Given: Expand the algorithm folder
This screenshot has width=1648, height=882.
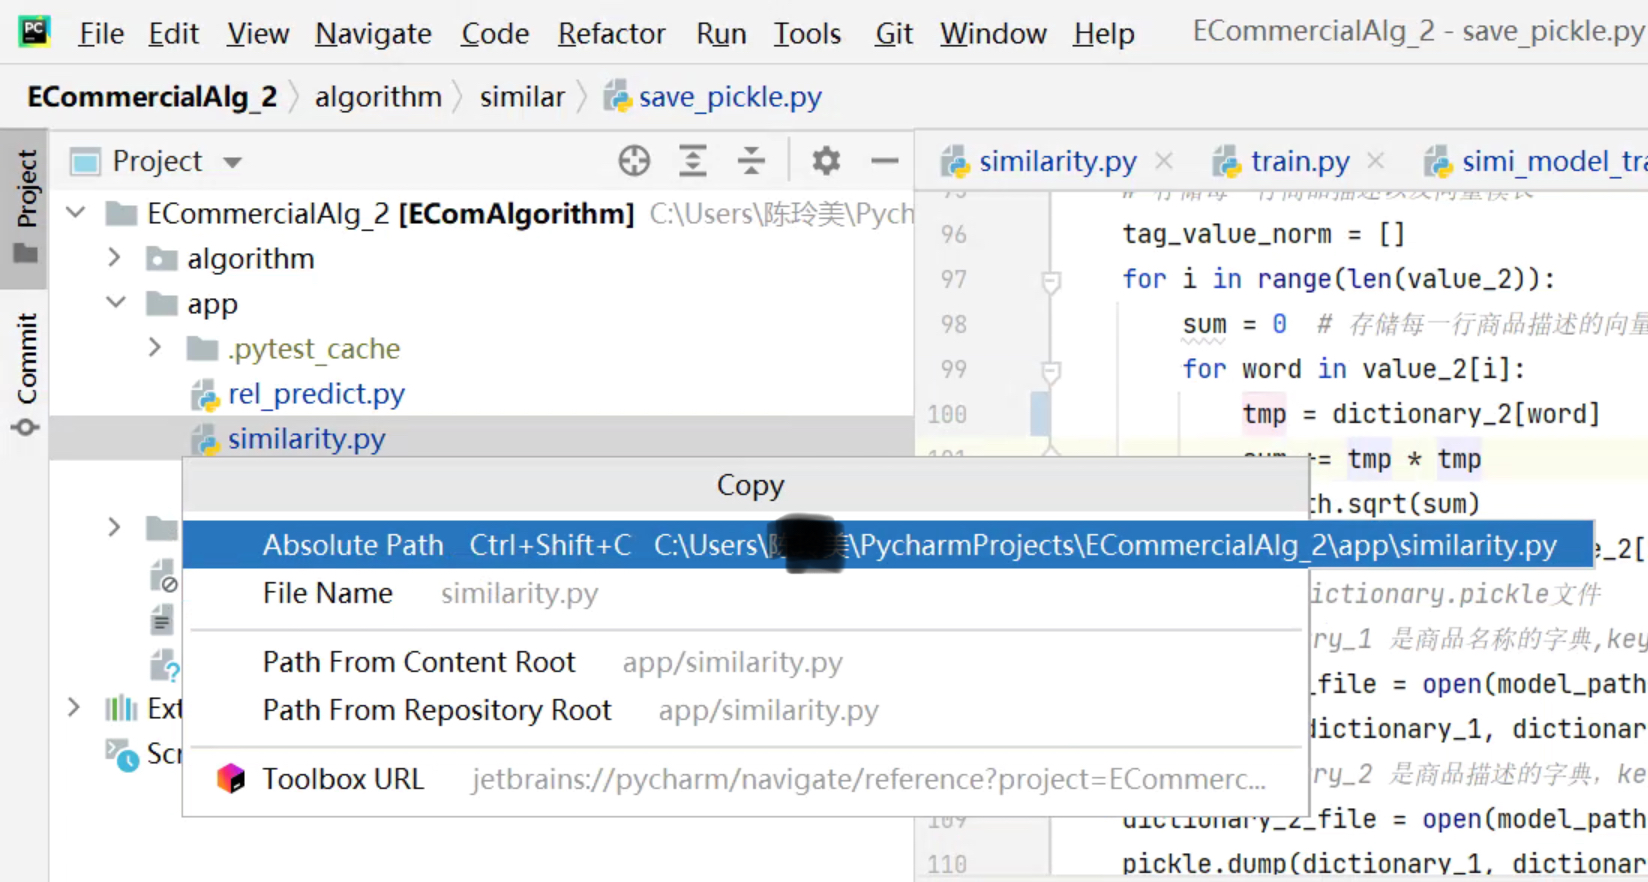Looking at the screenshot, I should coord(114,258).
